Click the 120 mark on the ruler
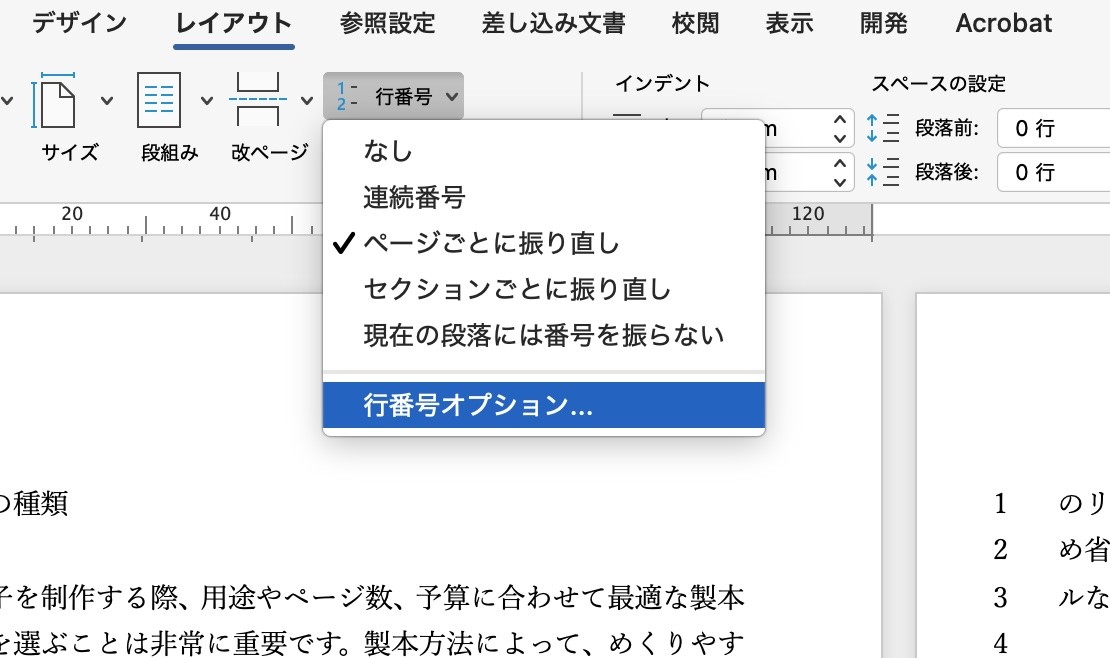Viewport: 1110px width, 658px height. pyautogui.click(x=808, y=214)
